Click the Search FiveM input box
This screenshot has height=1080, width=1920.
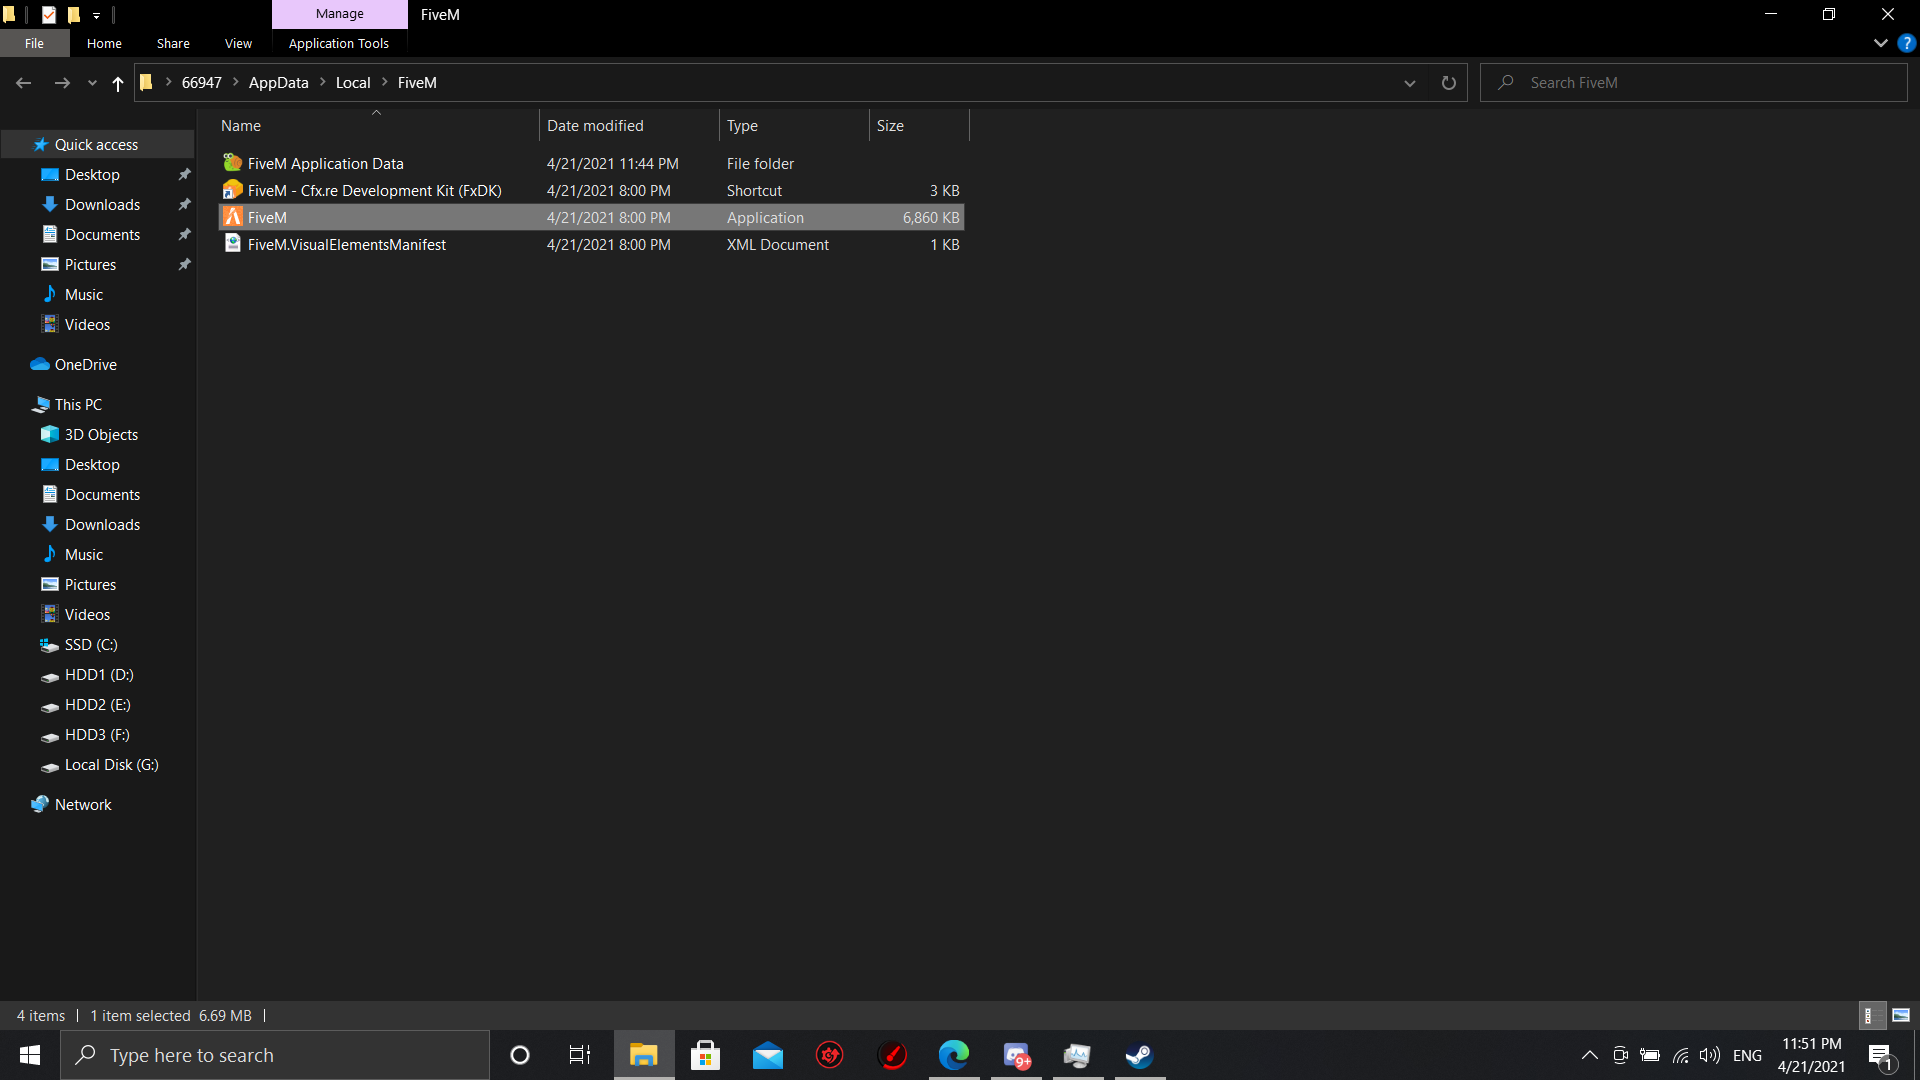coord(1700,83)
